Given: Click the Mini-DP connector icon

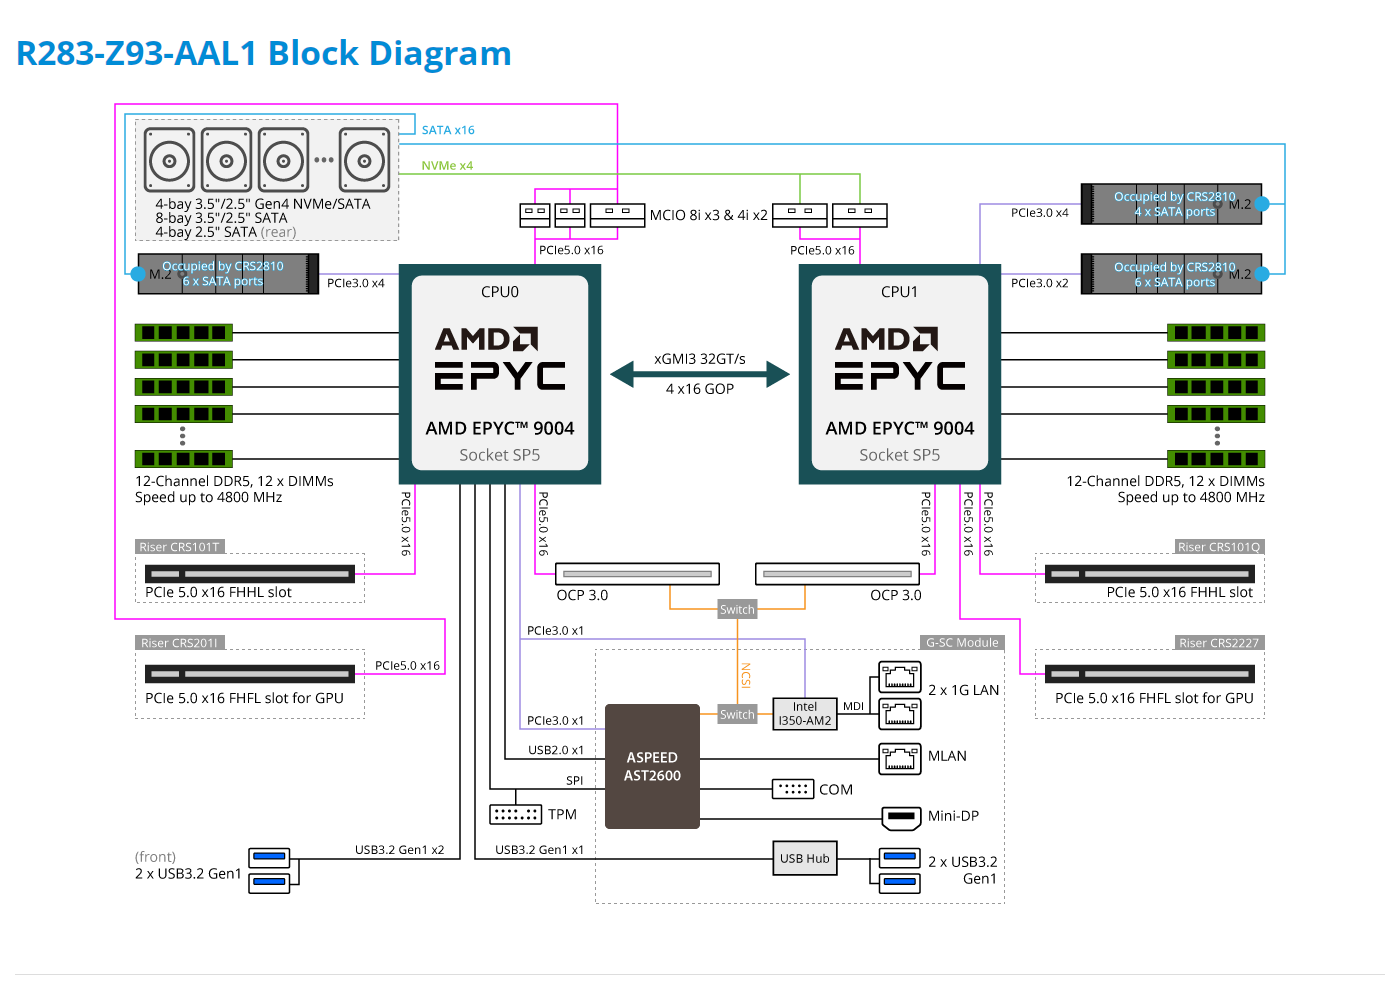Looking at the screenshot, I should pyautogui.click(x=901, y=818).
